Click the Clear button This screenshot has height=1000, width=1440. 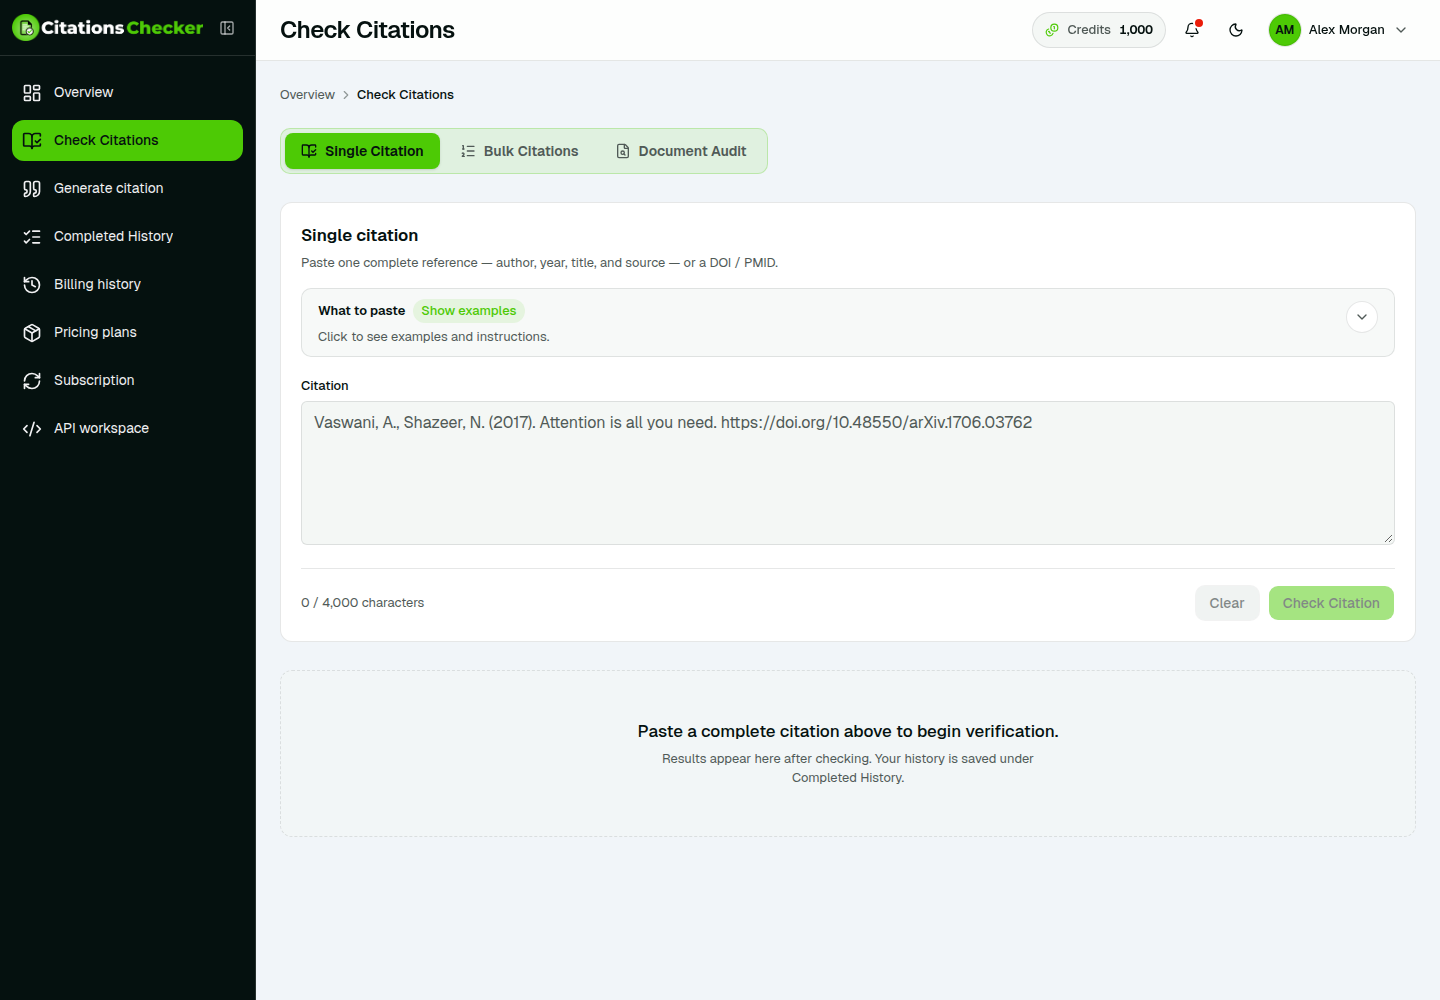(1227, 603)
